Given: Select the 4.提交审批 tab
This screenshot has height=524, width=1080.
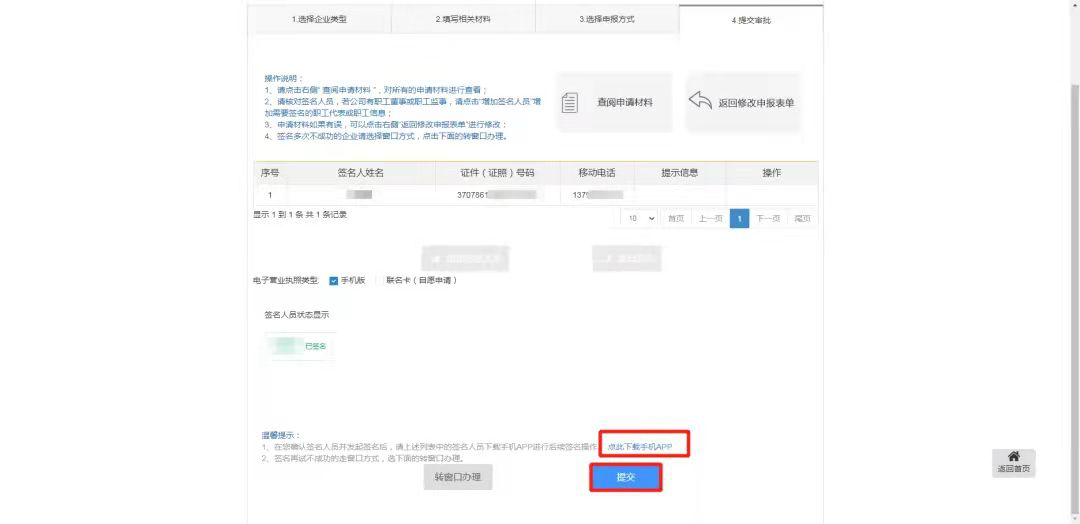Looking at the screenshot, I should click(x=751, y=20).
